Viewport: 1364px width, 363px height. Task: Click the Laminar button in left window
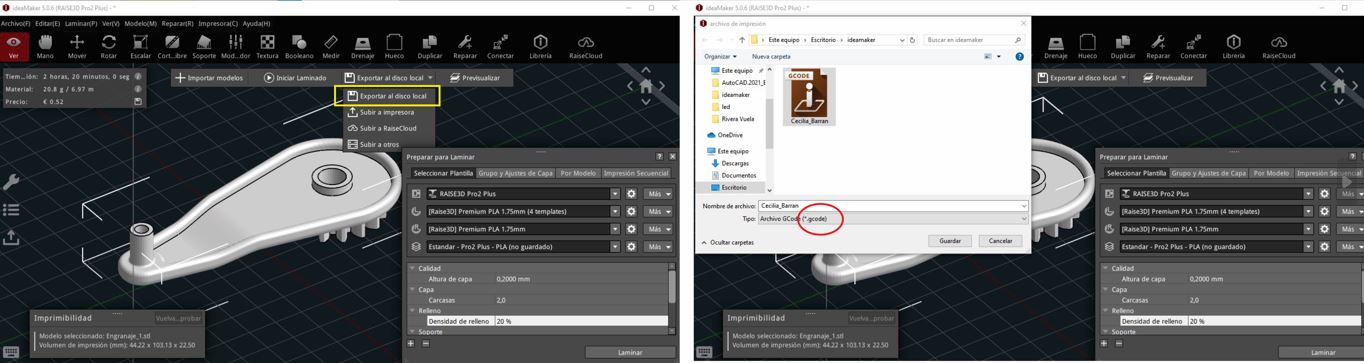630,352
